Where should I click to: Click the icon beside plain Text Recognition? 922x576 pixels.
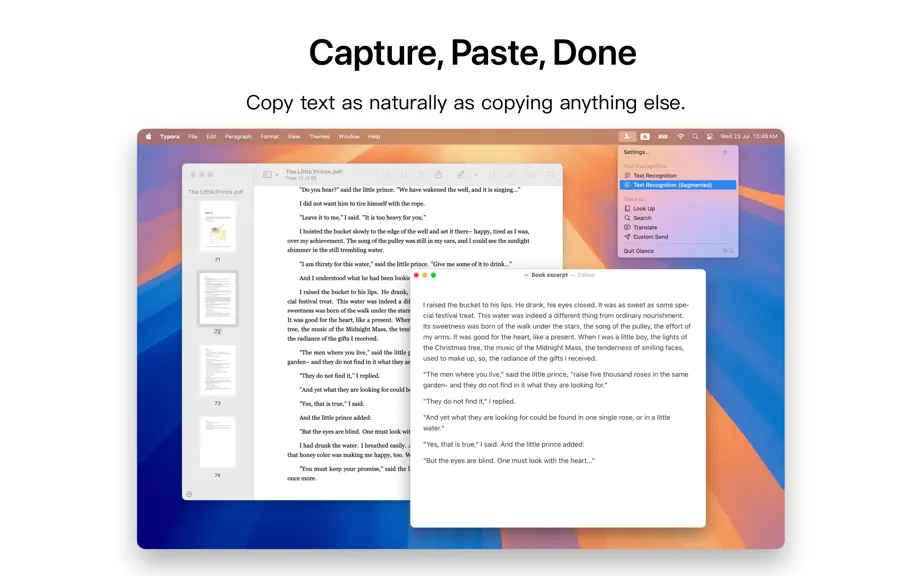pos(627,176)
